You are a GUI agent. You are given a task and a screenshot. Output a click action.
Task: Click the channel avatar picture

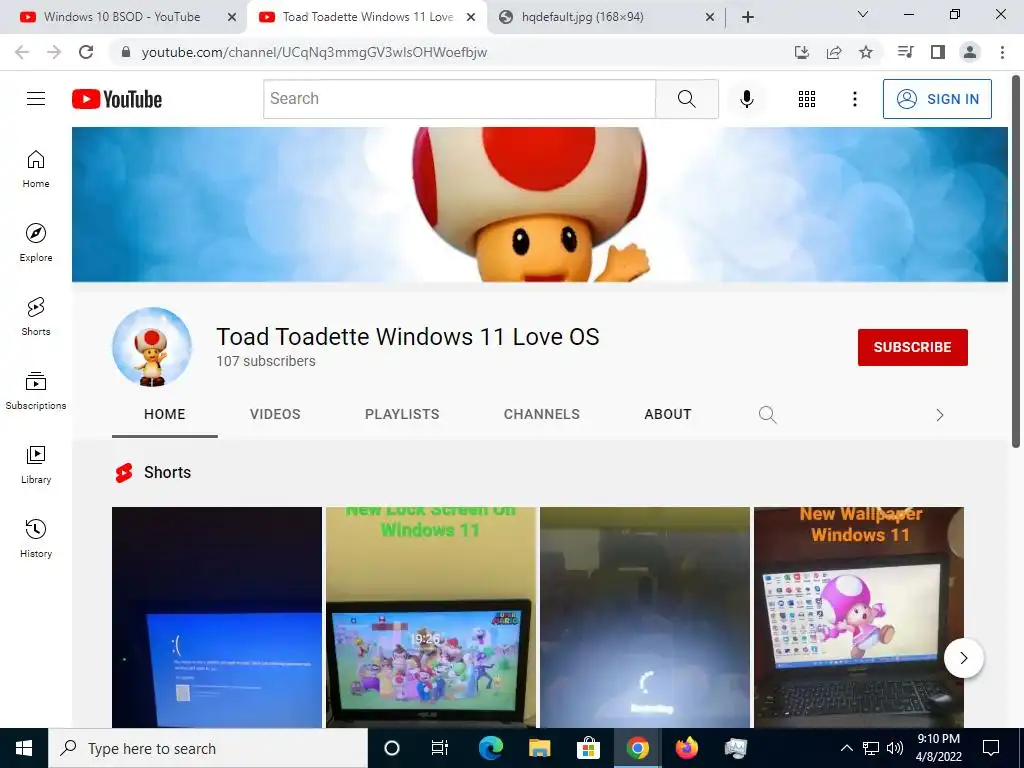[152, 347]
